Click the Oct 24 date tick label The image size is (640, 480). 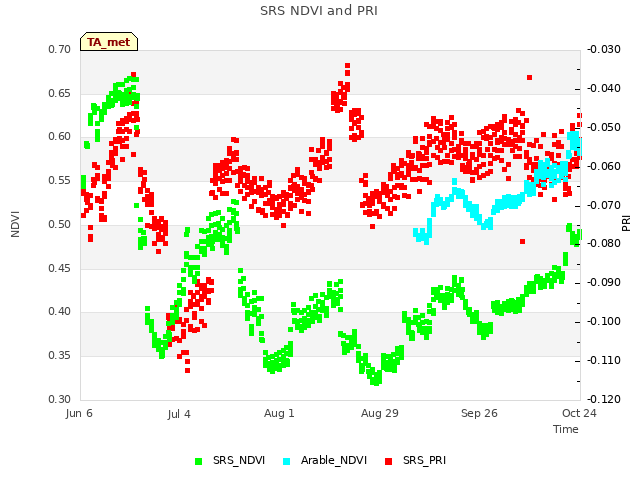tap(579, 413)
